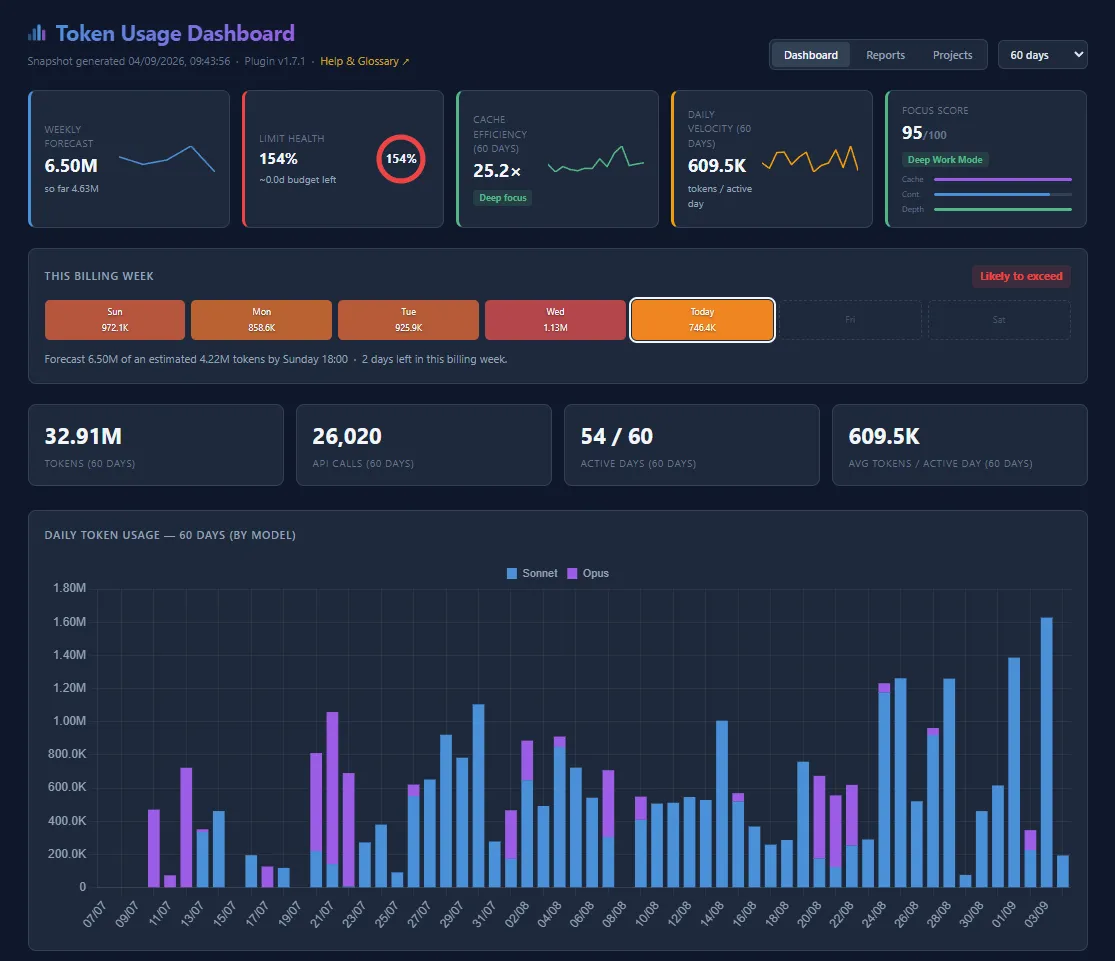The image size is (1115, 961).
Task: Select the Wed 1.13M day tile
Action: tap(555, 319)
